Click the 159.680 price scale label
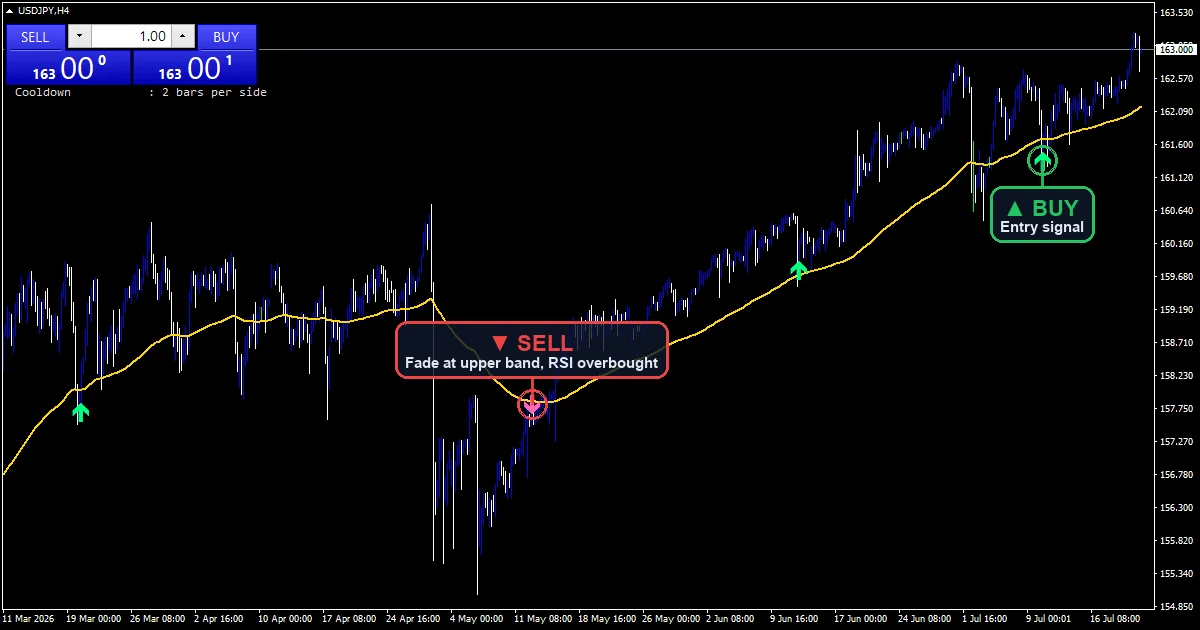The image size is (1200, 630). point(1175,277)
